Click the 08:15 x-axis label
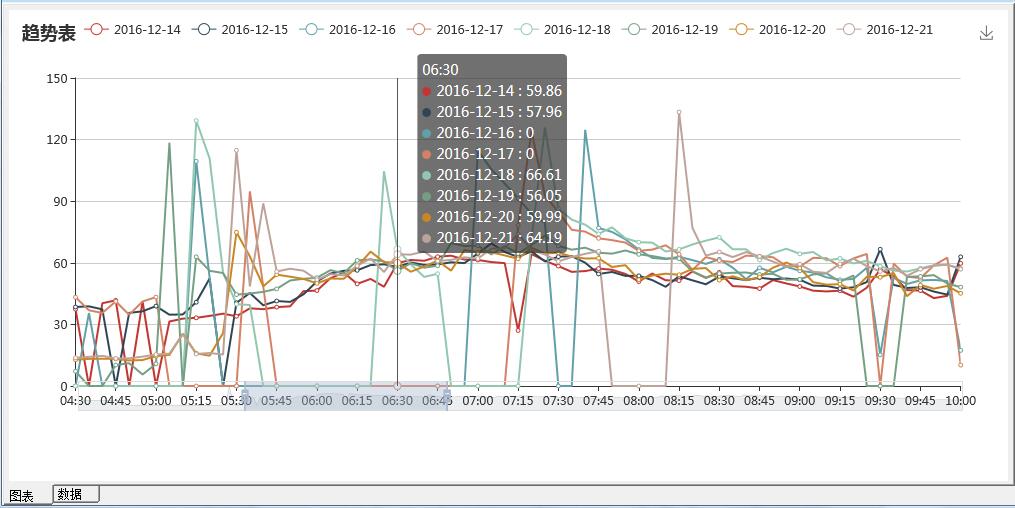Image resolution: width=1015 pixels, height=508 pixels. pos(678,401)
